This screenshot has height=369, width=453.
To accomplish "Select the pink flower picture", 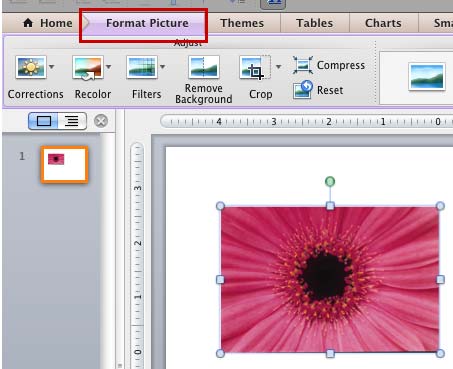I will tap(330, 279).
